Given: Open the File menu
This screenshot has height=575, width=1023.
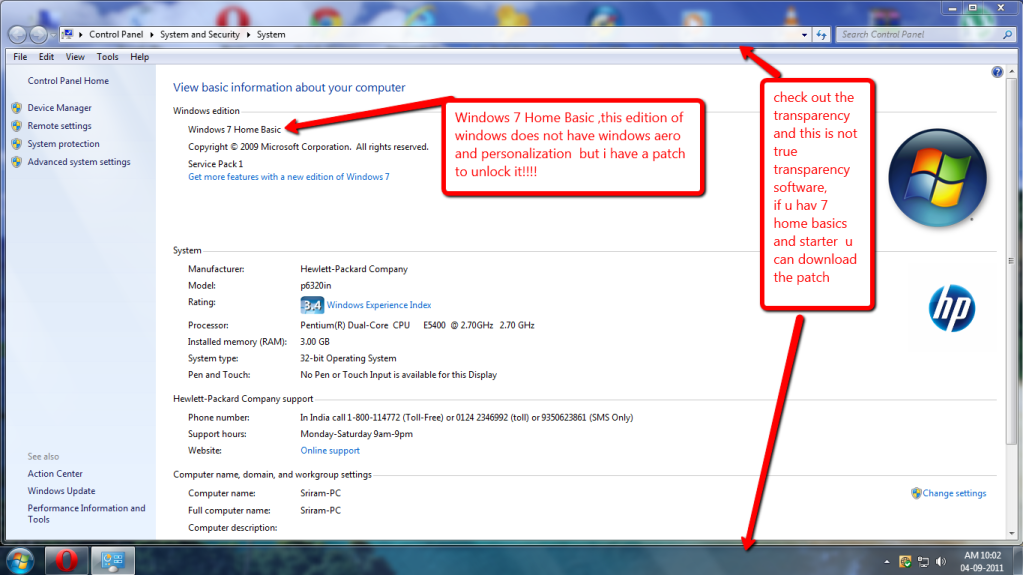Looking at the screenshot, I should point(20,57).
